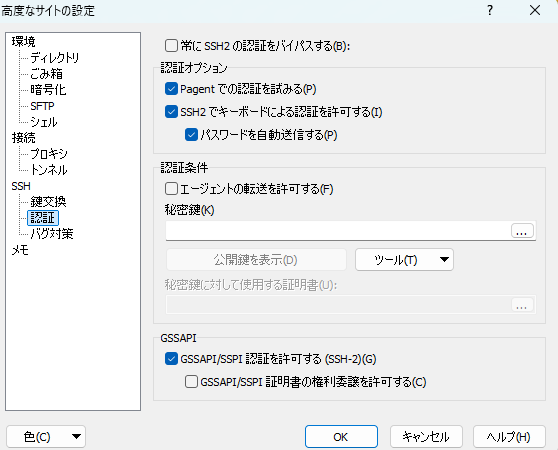Image resolution: width=558 pixels, height=450 pixels.
Task: Select バグ対策 in the tree
Action: pyautogui.click(x=52, y=234)
